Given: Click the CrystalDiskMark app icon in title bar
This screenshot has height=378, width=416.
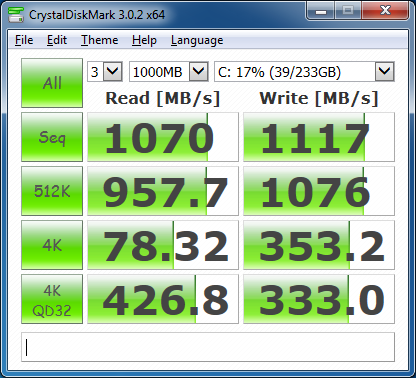Looking at the screenshot, I should [16, 14].
